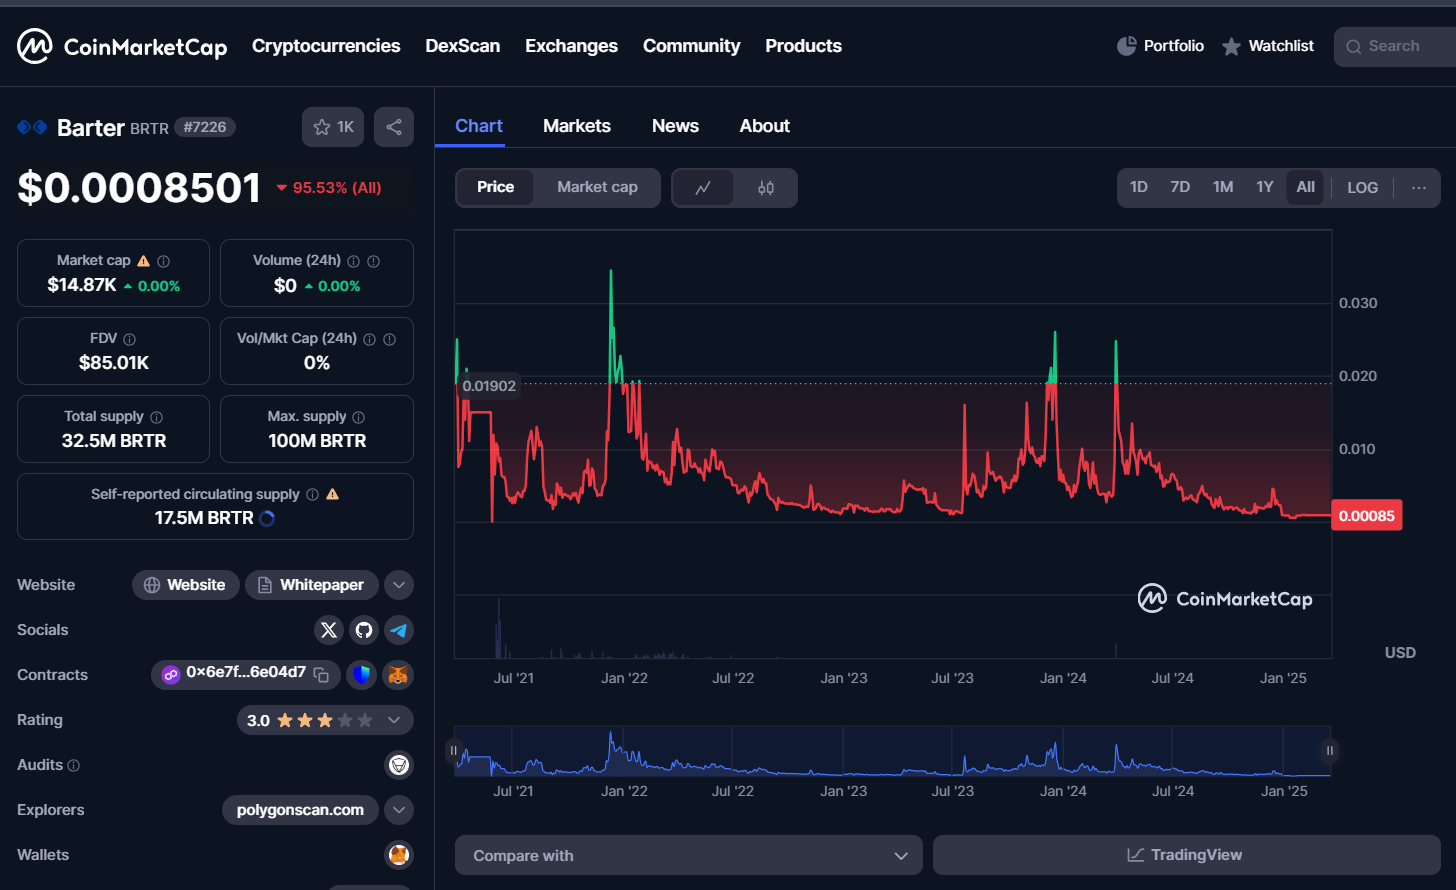
Task: Open the GitHub social icon
Action: click(x=364, y=630)
